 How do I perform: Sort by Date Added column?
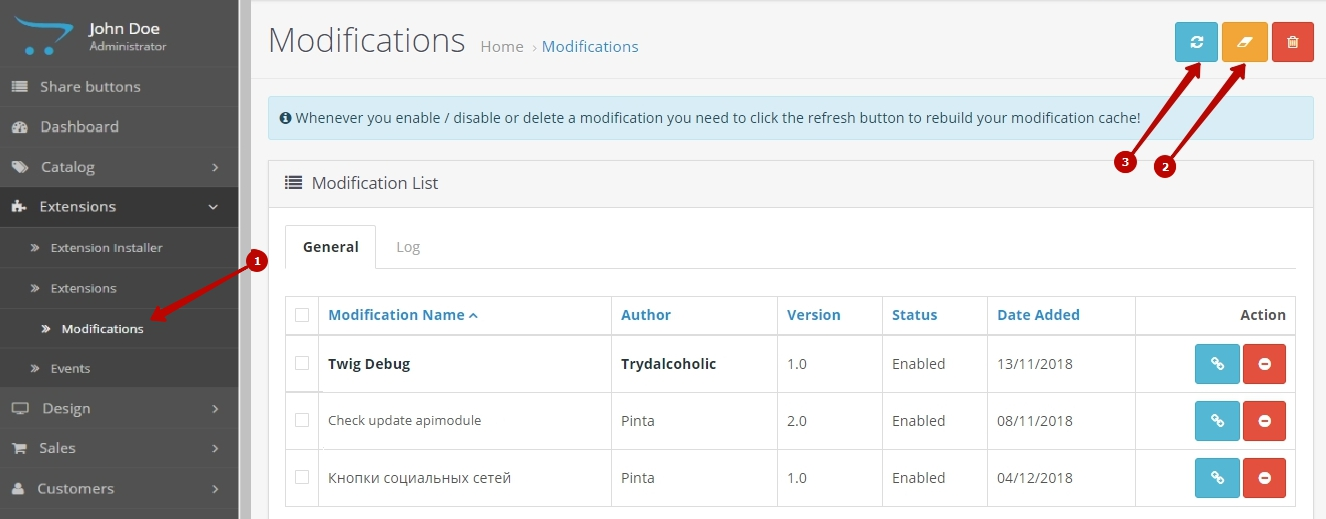(x=1038, y=315)
